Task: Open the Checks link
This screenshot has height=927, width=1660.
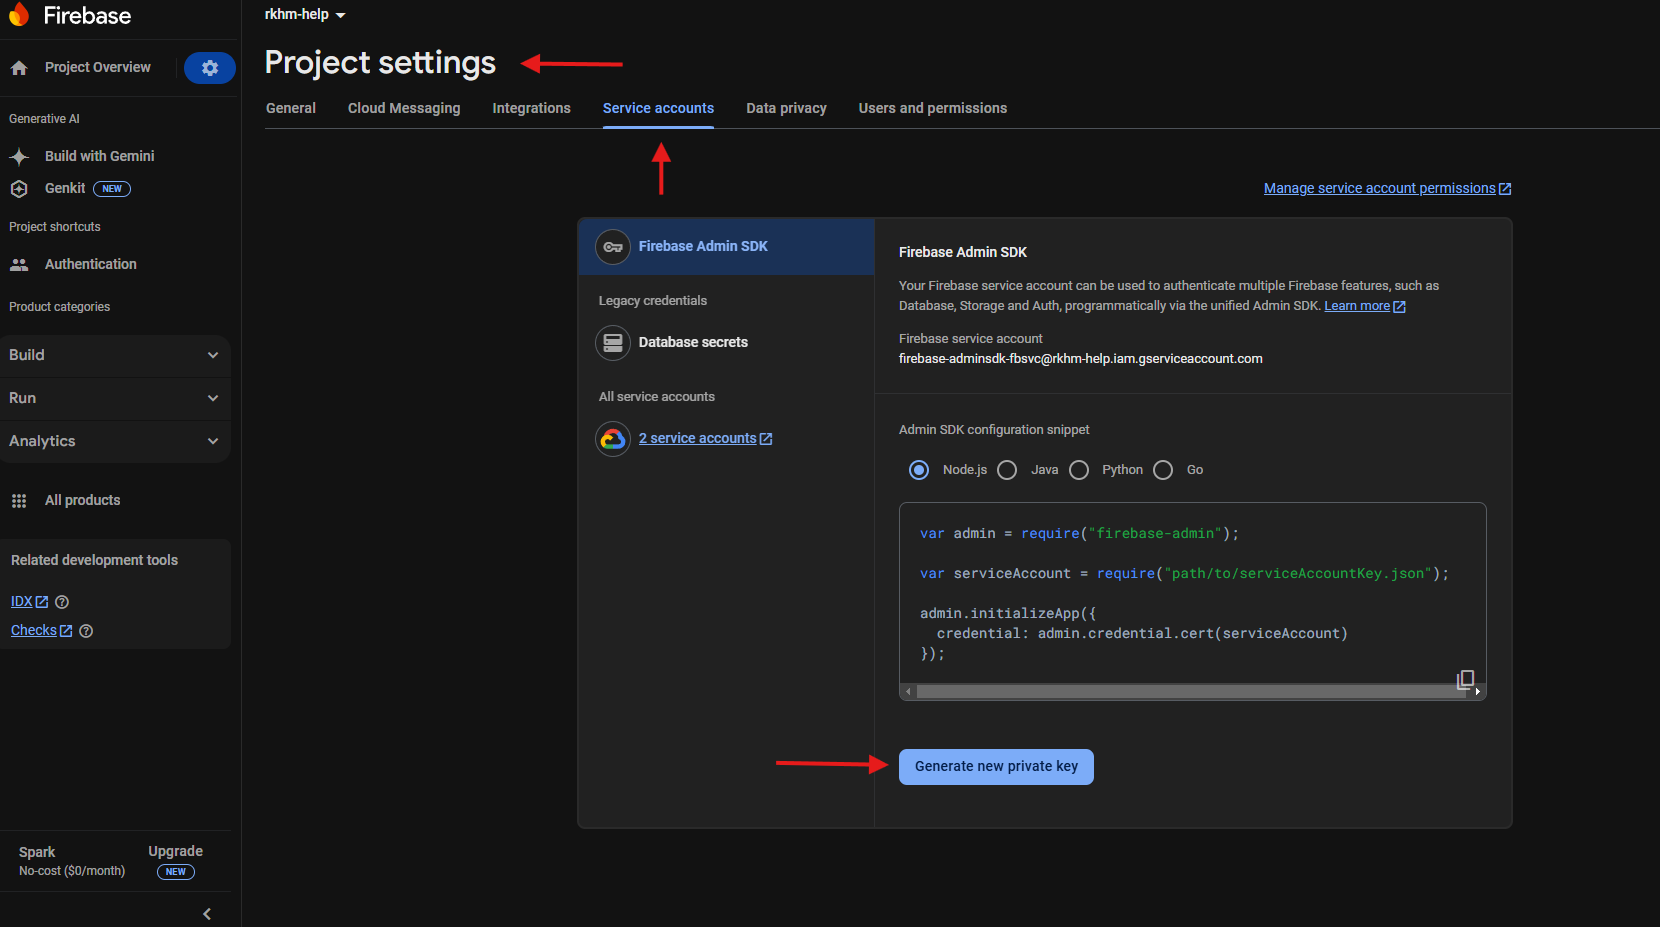Action: (41, 631)
